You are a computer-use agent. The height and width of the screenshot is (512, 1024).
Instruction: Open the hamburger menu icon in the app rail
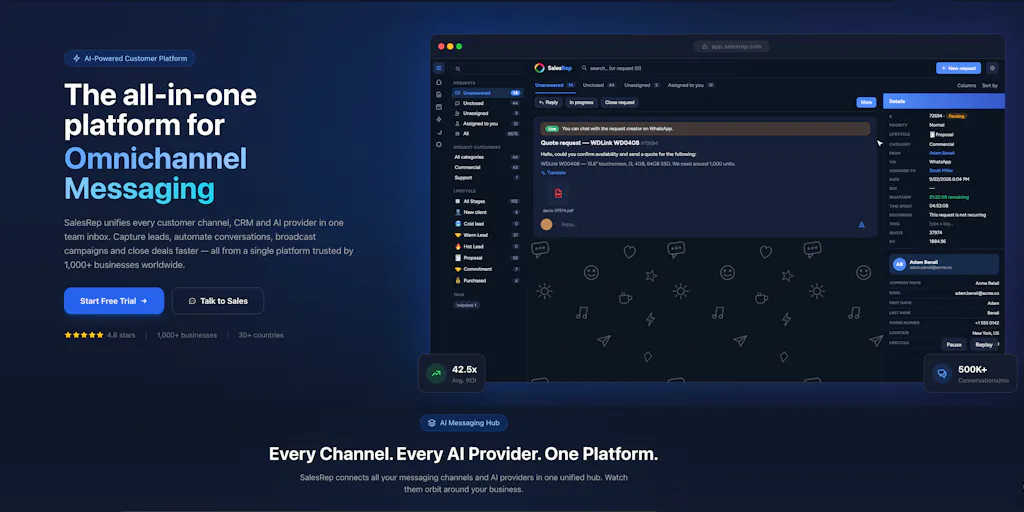439,68
